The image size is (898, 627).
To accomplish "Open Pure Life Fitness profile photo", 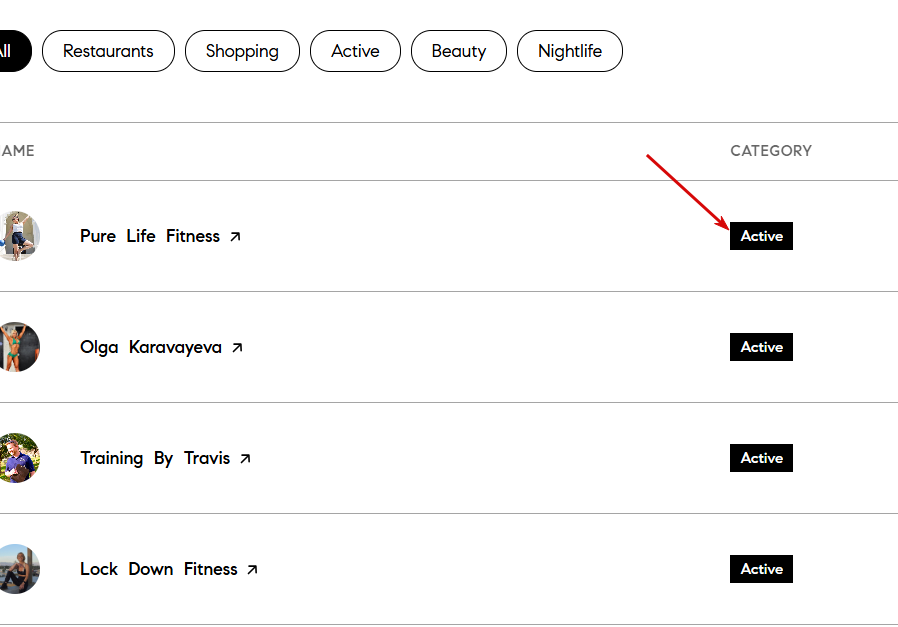I will click(17, 236).
